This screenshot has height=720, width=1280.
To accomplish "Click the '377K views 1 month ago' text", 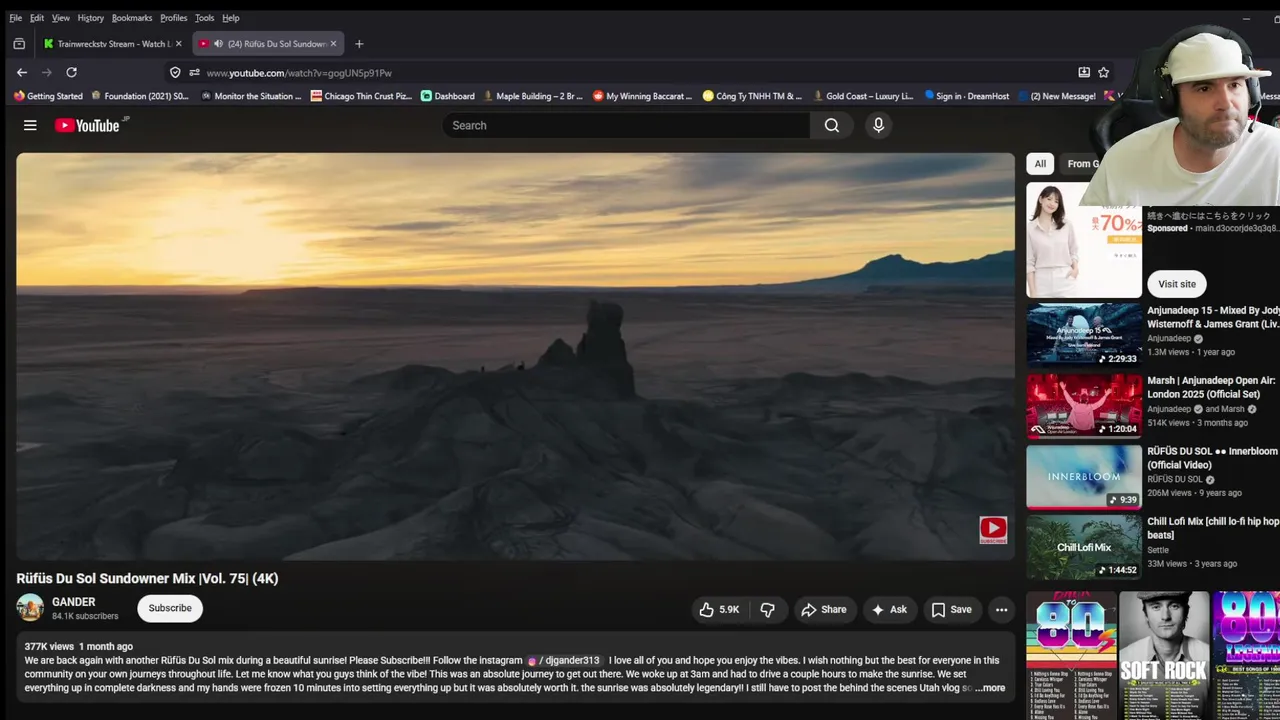I will coord(79,646).
